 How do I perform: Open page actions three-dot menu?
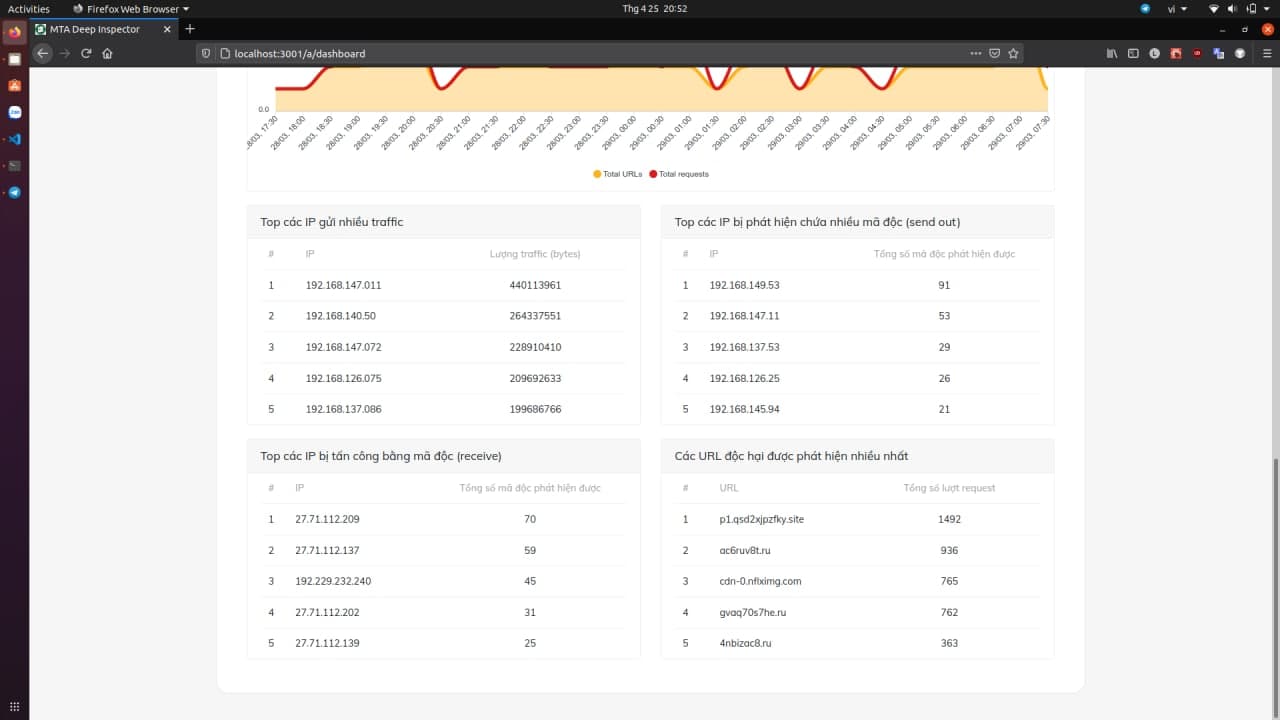[x=976, y=53]
